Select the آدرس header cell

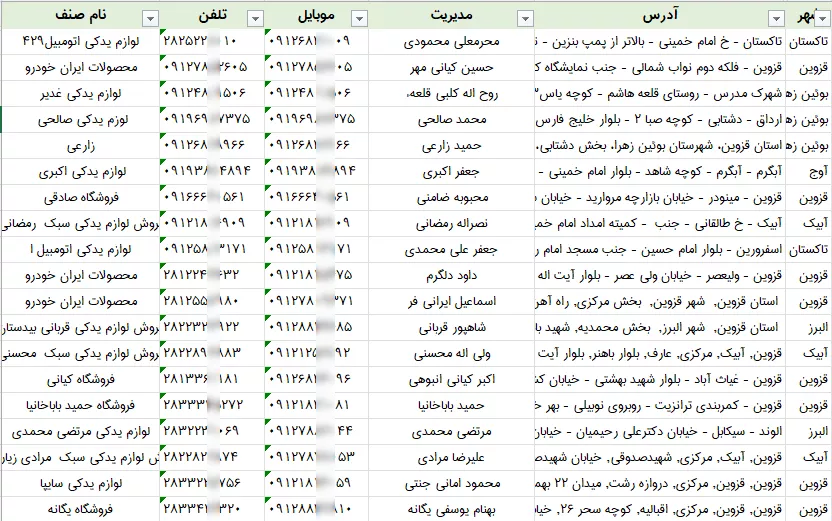[x=660, y=15]
